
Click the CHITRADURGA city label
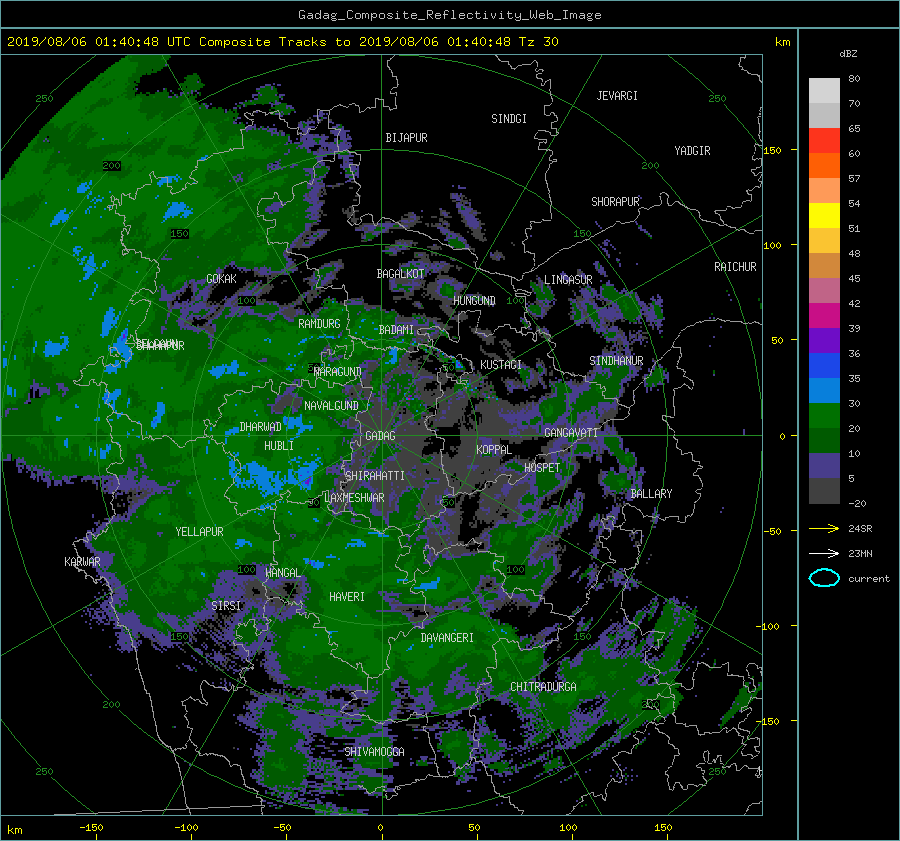543,687
